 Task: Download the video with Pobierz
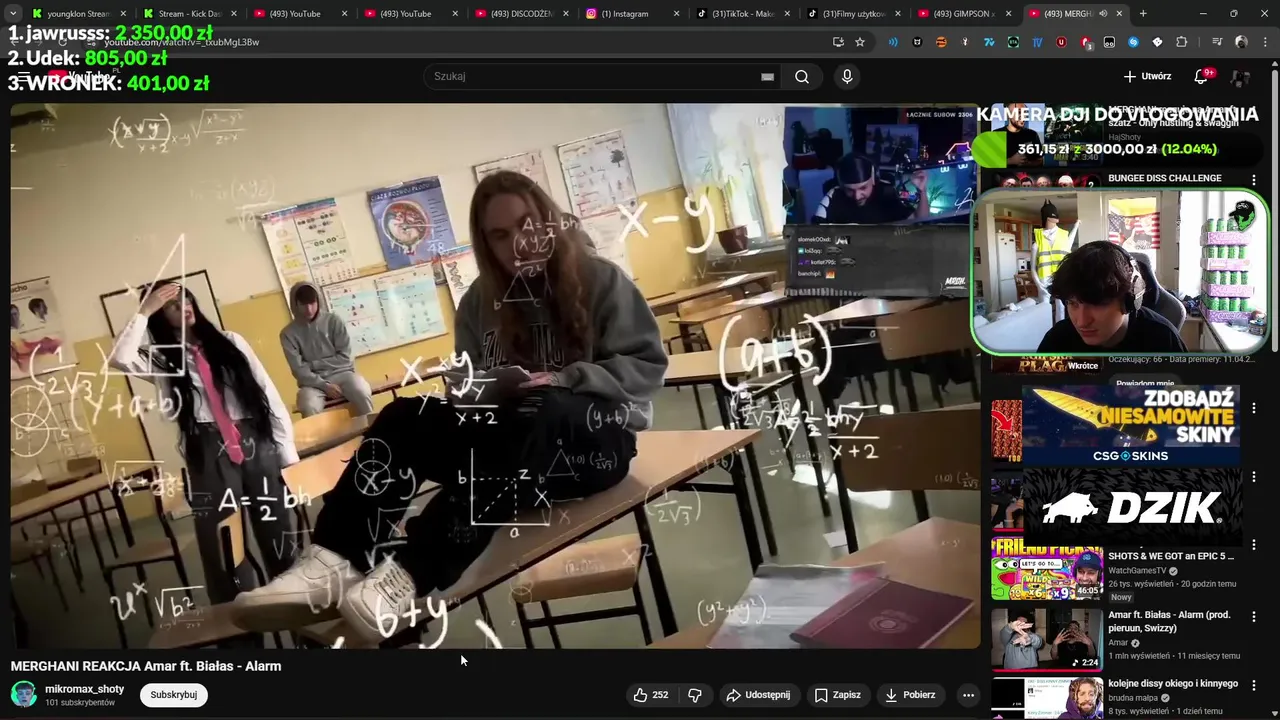910,695
